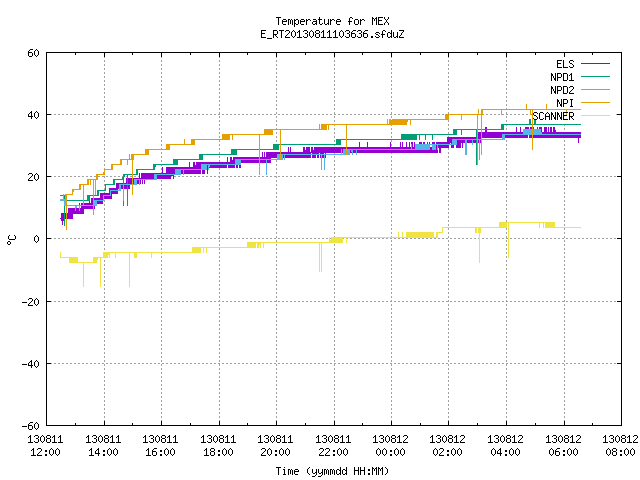Click the chart title 'Temperature for MEX'
Viewport: 640px width, 480px height.
(332, 21)
